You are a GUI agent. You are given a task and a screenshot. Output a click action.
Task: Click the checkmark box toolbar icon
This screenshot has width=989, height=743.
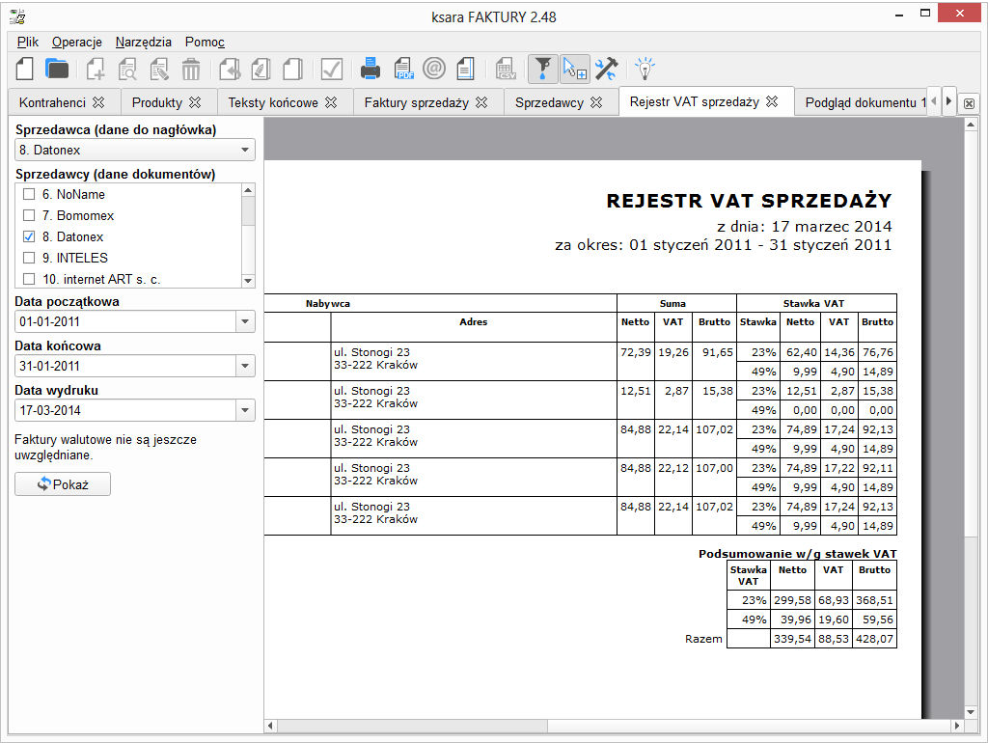332,69
